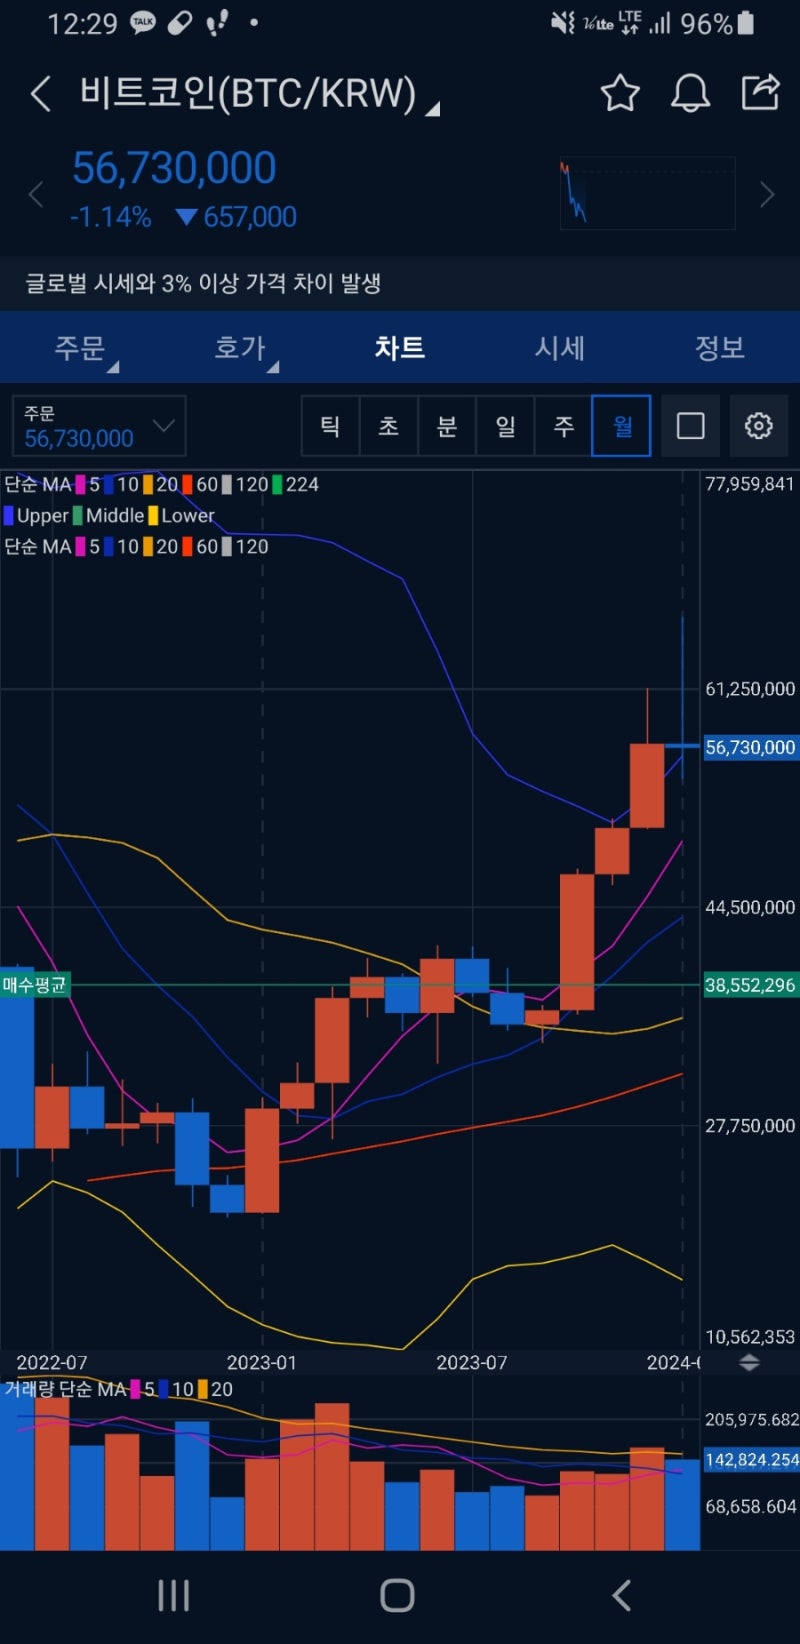This screenshot has width=800, height=1644.
Task: Select the 분 chart interval
Action: coord(447,426)
